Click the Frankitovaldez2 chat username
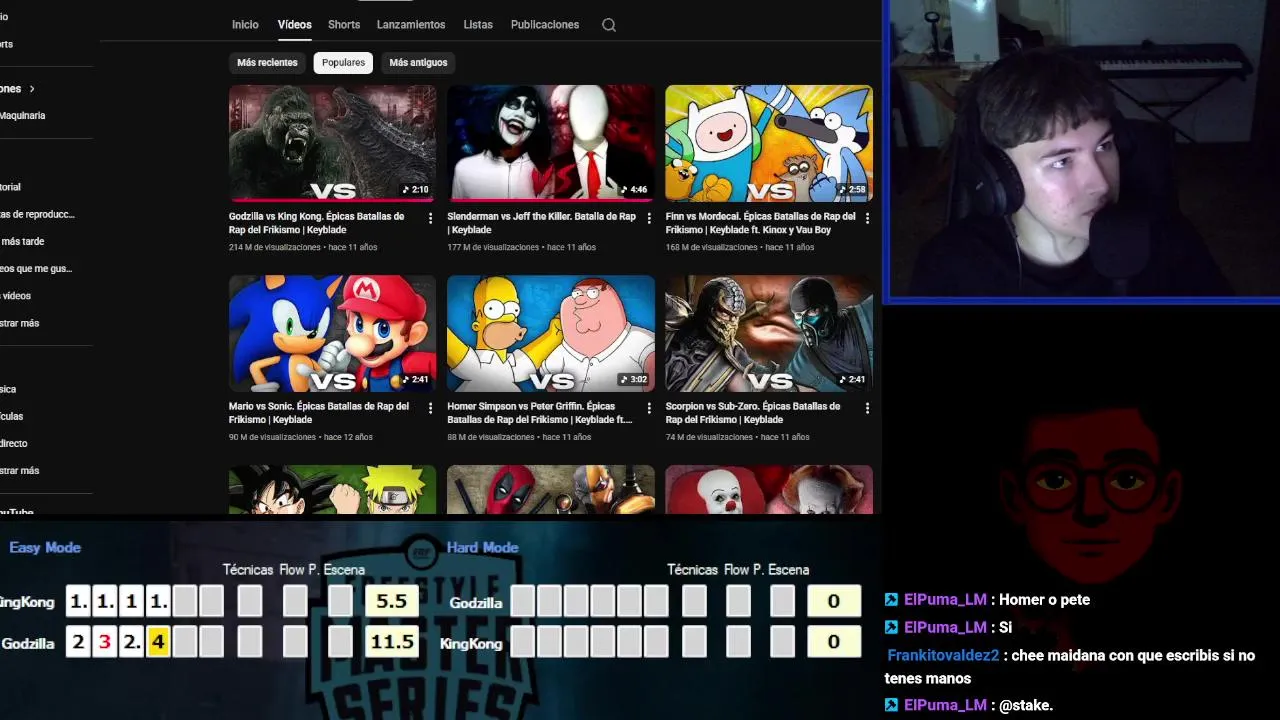1280x720 pixels. pyautogui.click(x=943, y=656)
